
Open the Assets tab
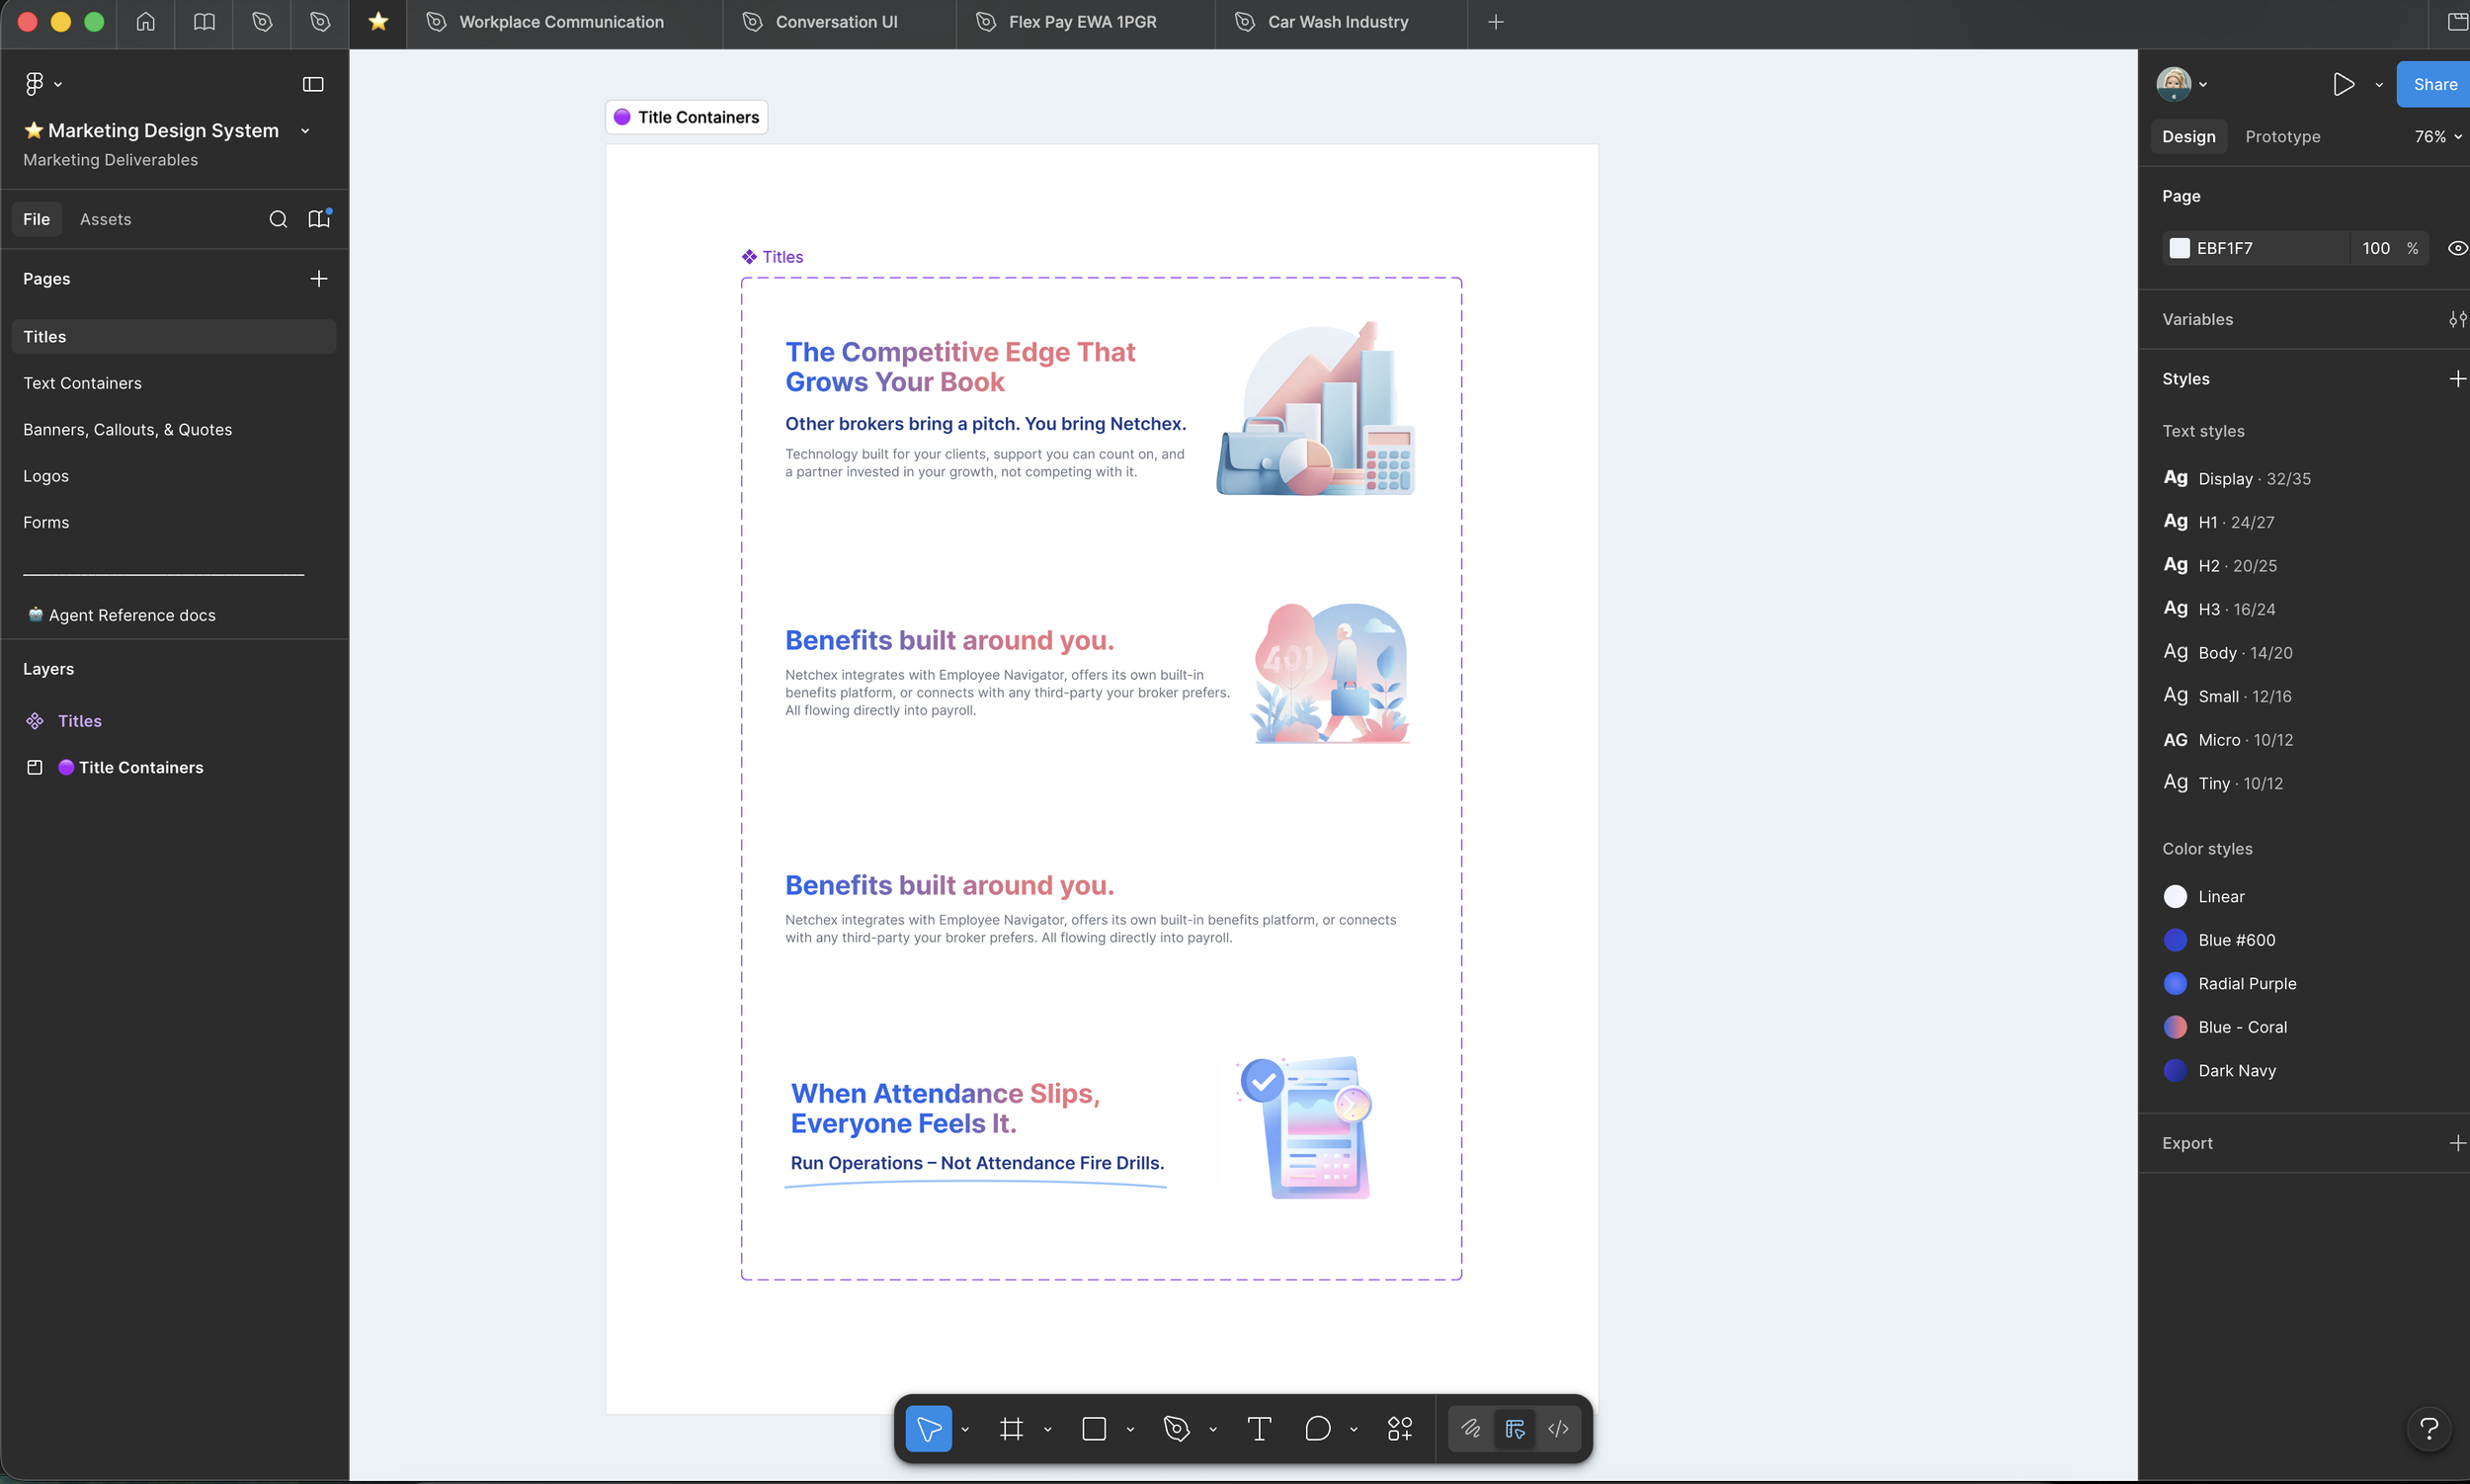pos(105,219)
